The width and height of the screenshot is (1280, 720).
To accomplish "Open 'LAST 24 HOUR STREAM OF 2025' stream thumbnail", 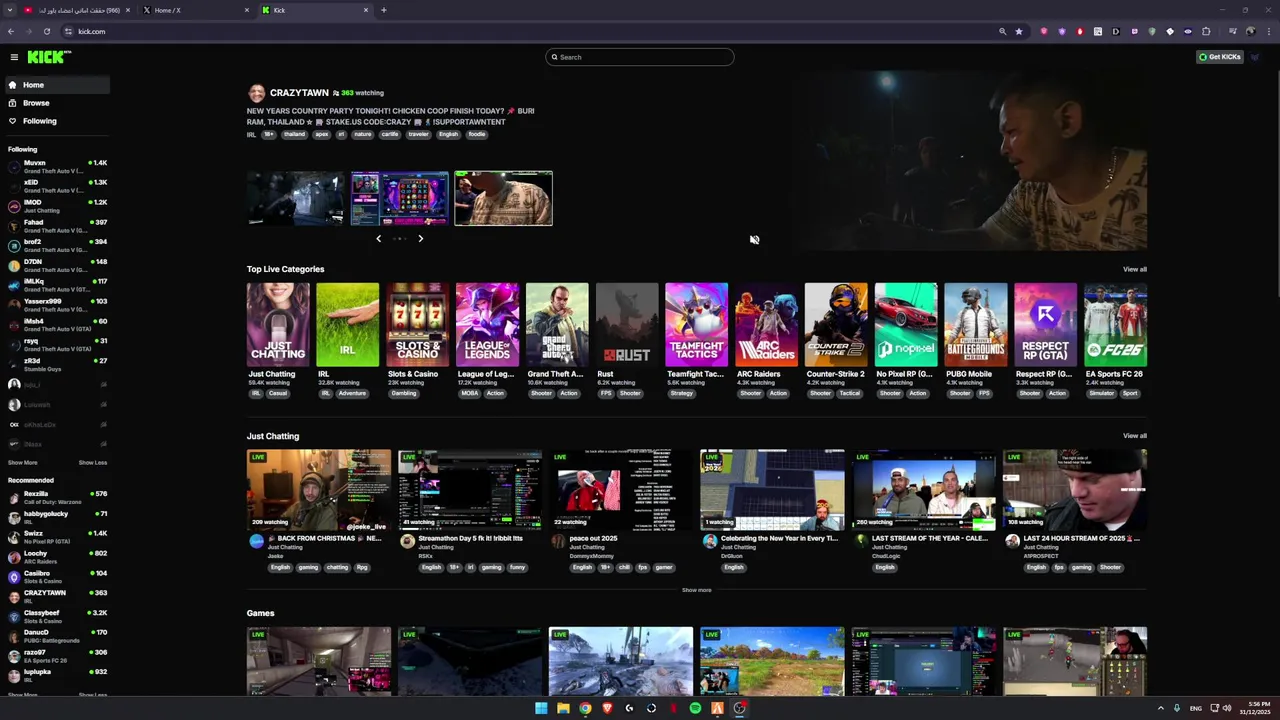I will 1075,490.
